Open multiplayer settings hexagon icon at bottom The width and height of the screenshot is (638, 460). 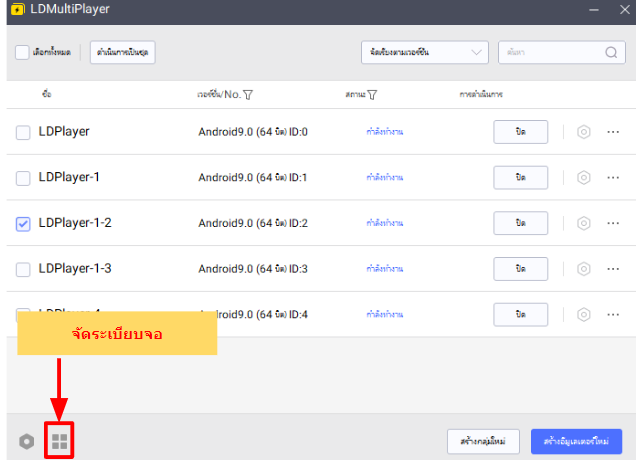27,441
